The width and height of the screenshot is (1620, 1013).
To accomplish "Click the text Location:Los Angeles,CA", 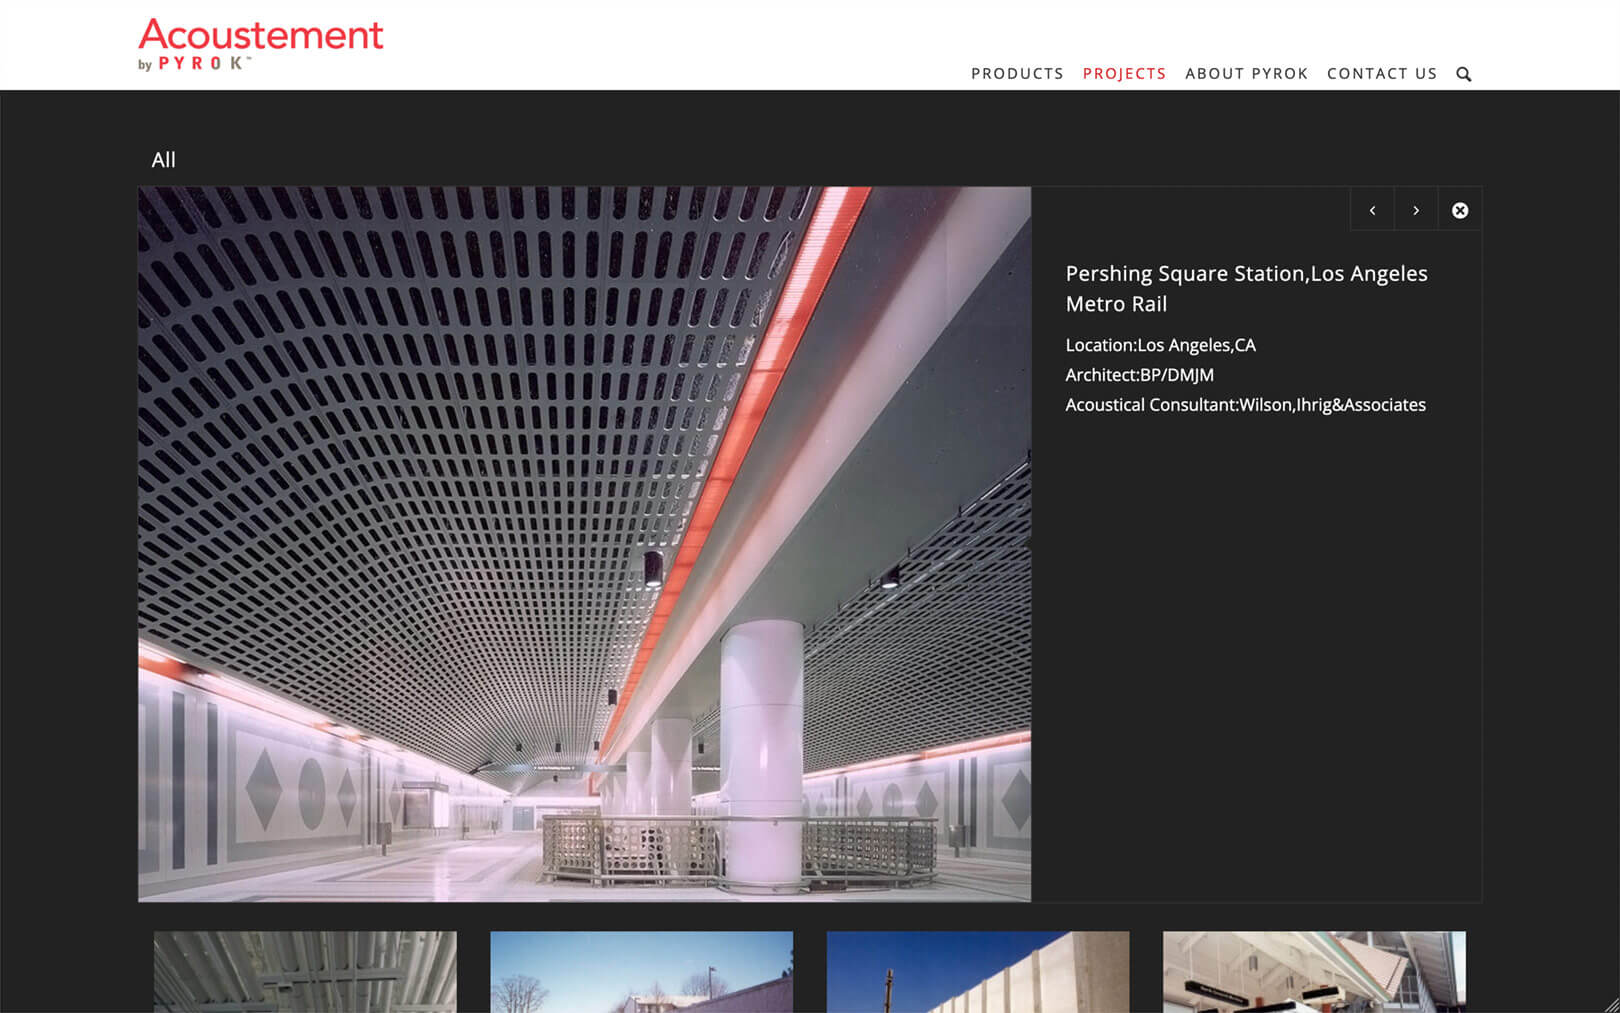I will click(1160, 345).
